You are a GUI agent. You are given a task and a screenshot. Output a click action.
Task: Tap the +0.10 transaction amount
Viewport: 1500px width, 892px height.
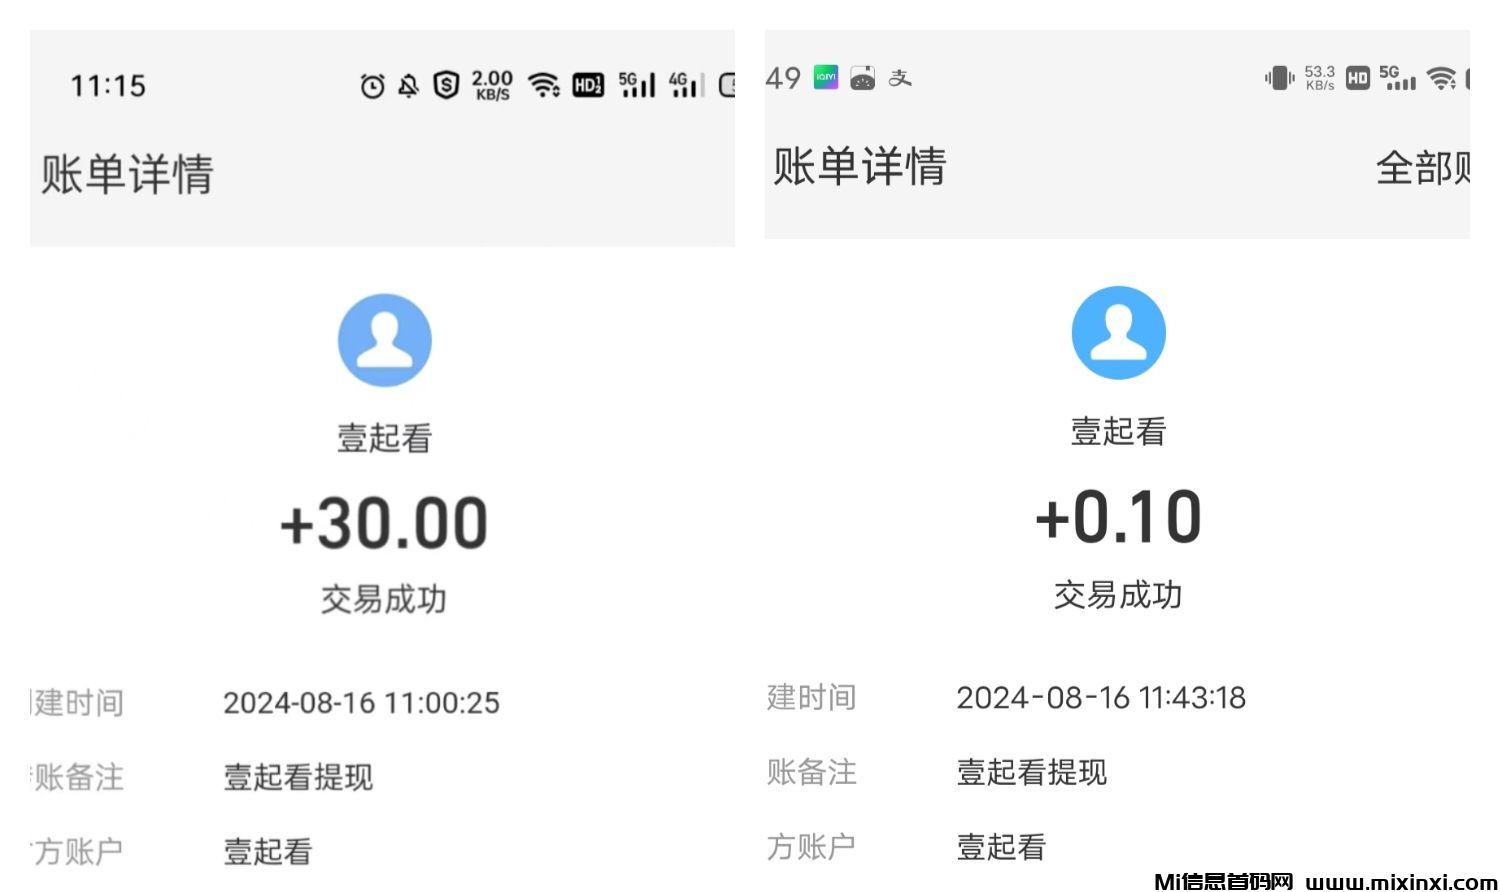[x=1118, y=517]
